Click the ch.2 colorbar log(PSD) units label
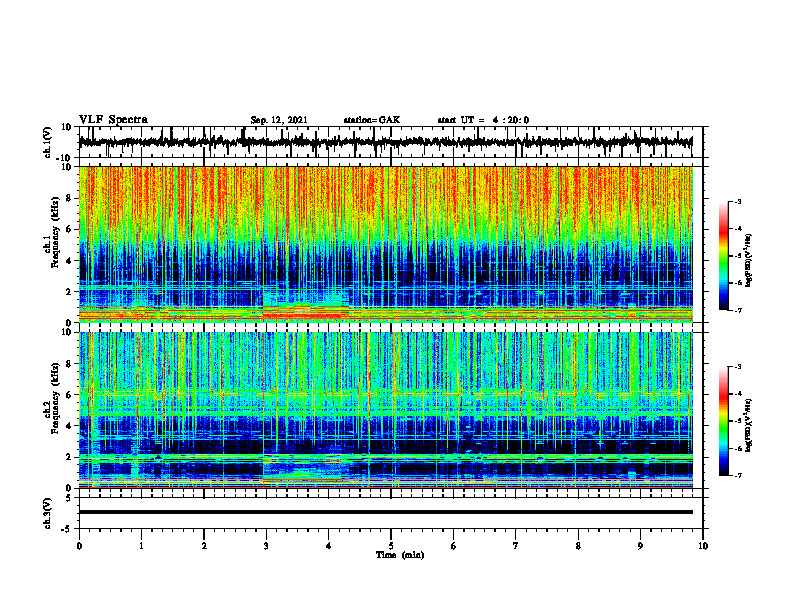This screenshot has height=612, width=792. click(749, 424)
